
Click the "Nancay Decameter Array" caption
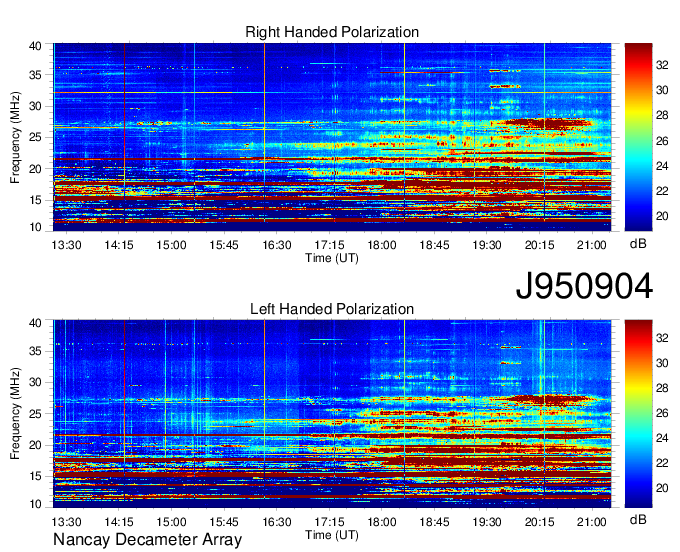click(147, 540)
